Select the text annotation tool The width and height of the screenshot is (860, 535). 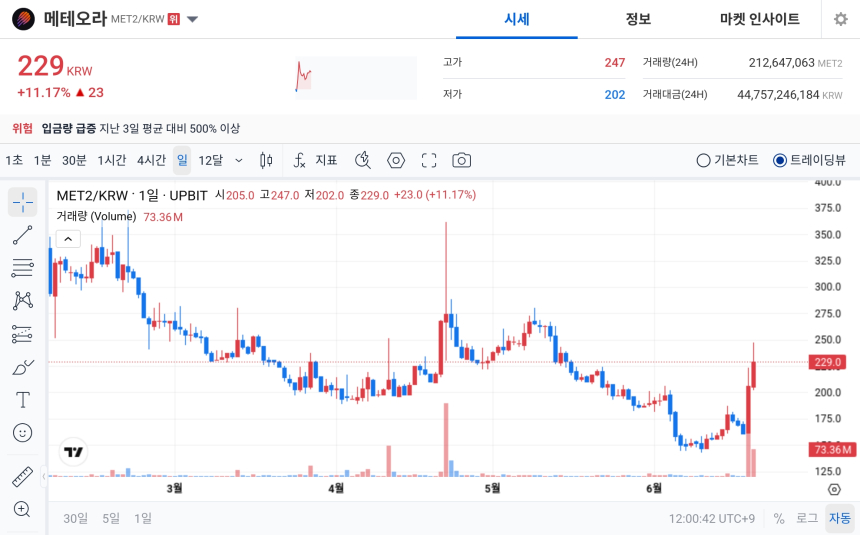point(22,399)
